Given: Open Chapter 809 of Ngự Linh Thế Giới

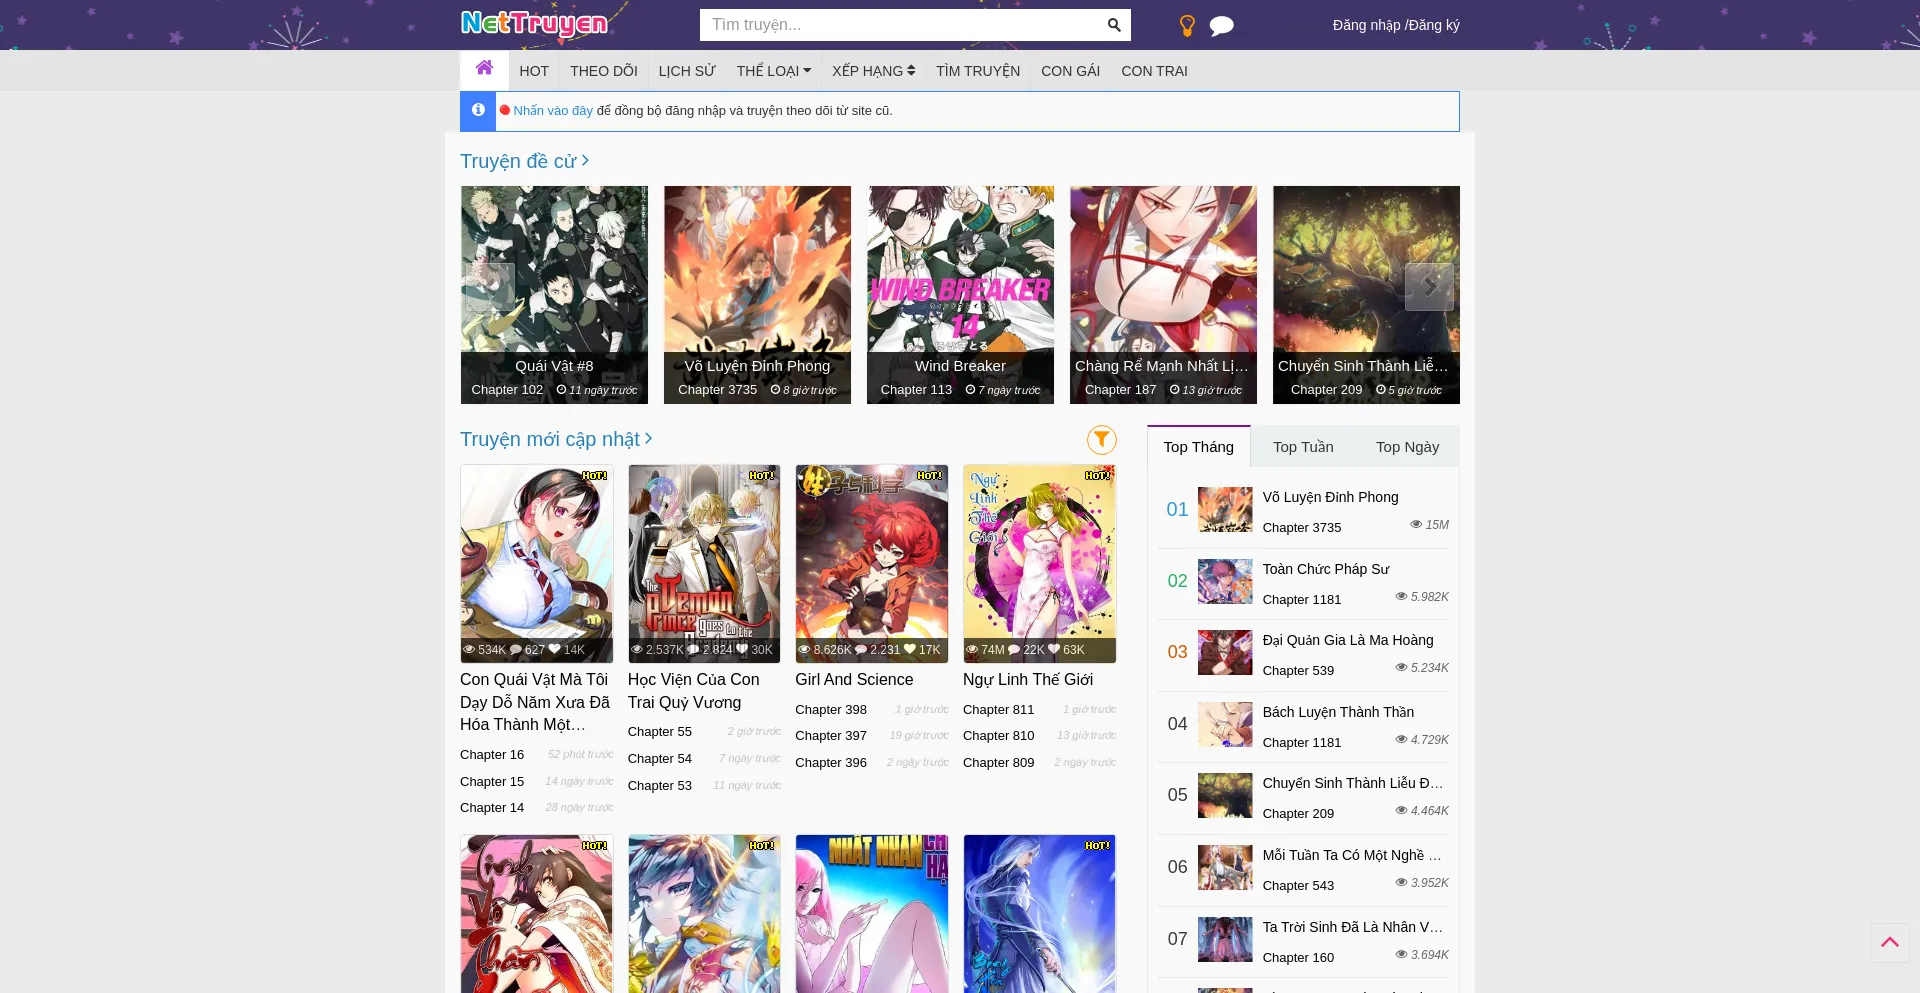Looking at the screenshot, I should pyautogui.click(x=998, y=762).
